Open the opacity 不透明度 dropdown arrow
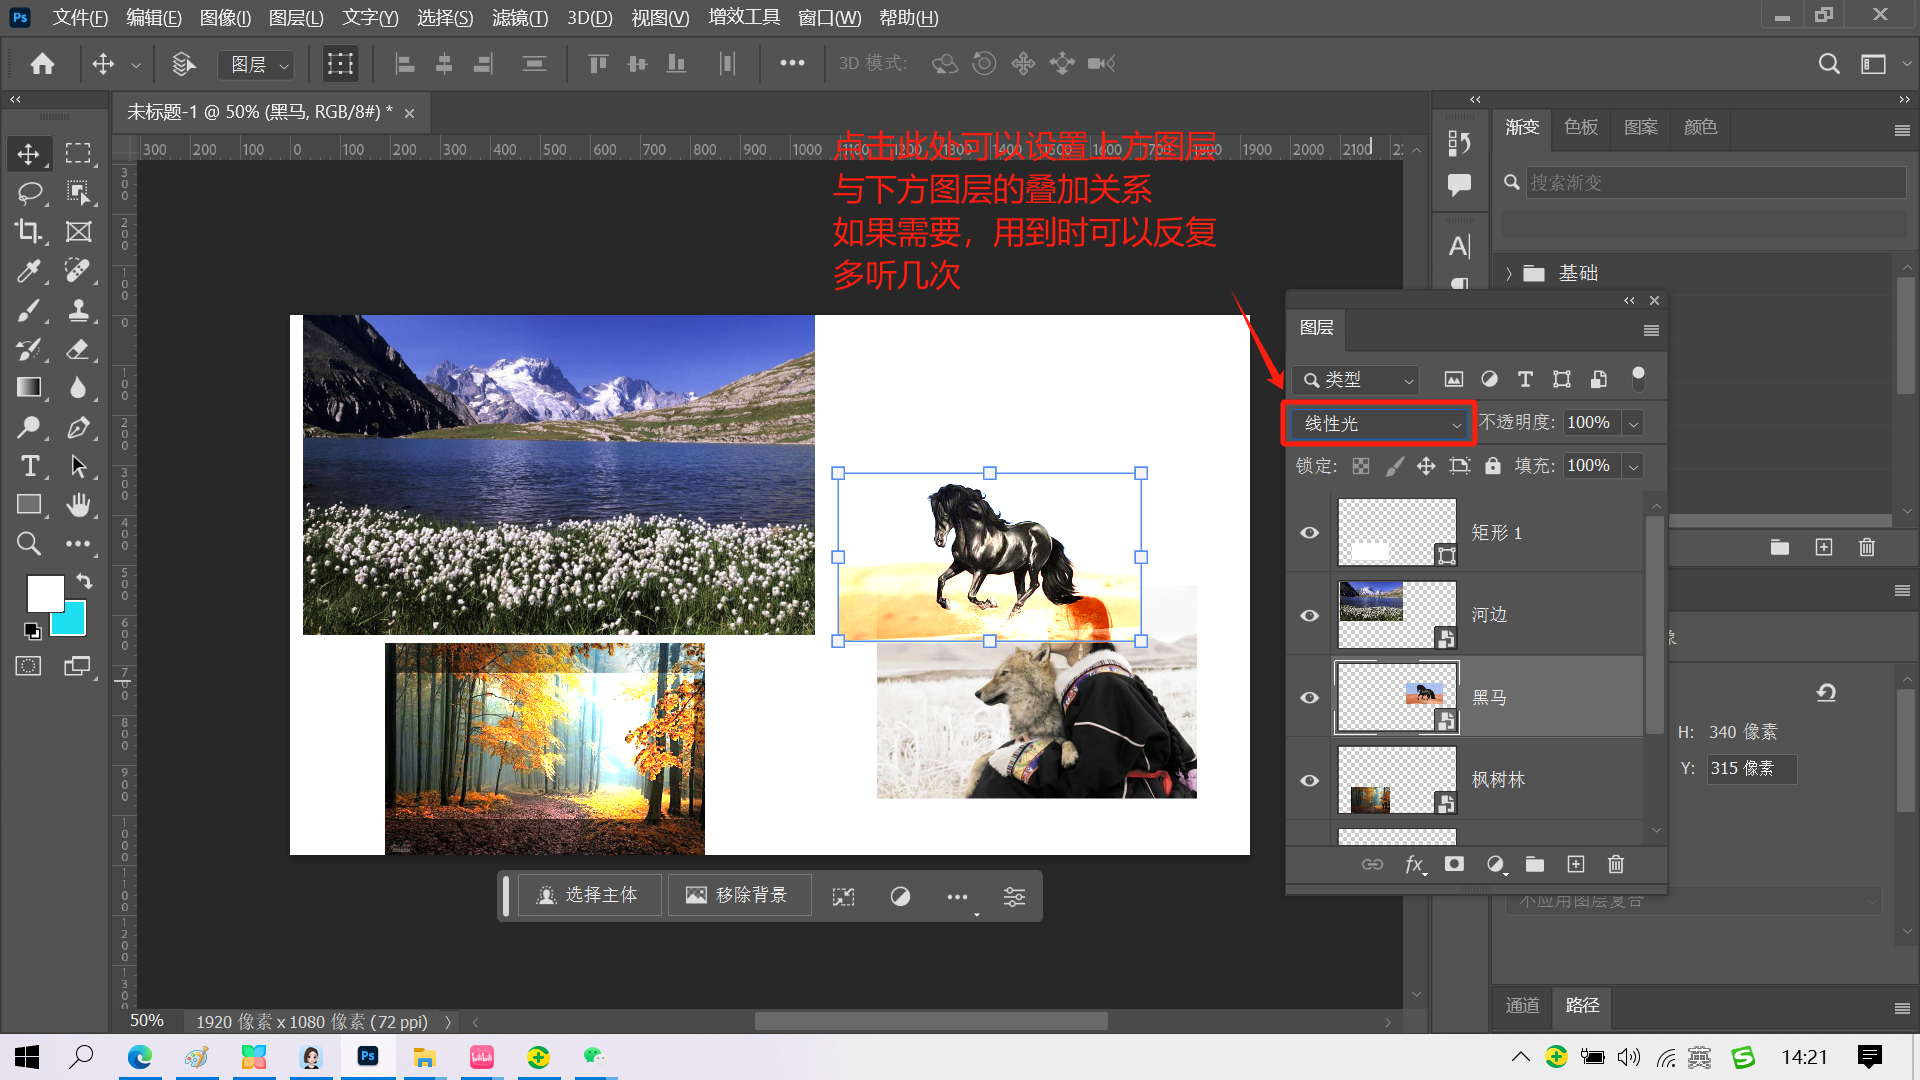The width and height of the screenshot is (1920, 1080). tap(1633, 423)
